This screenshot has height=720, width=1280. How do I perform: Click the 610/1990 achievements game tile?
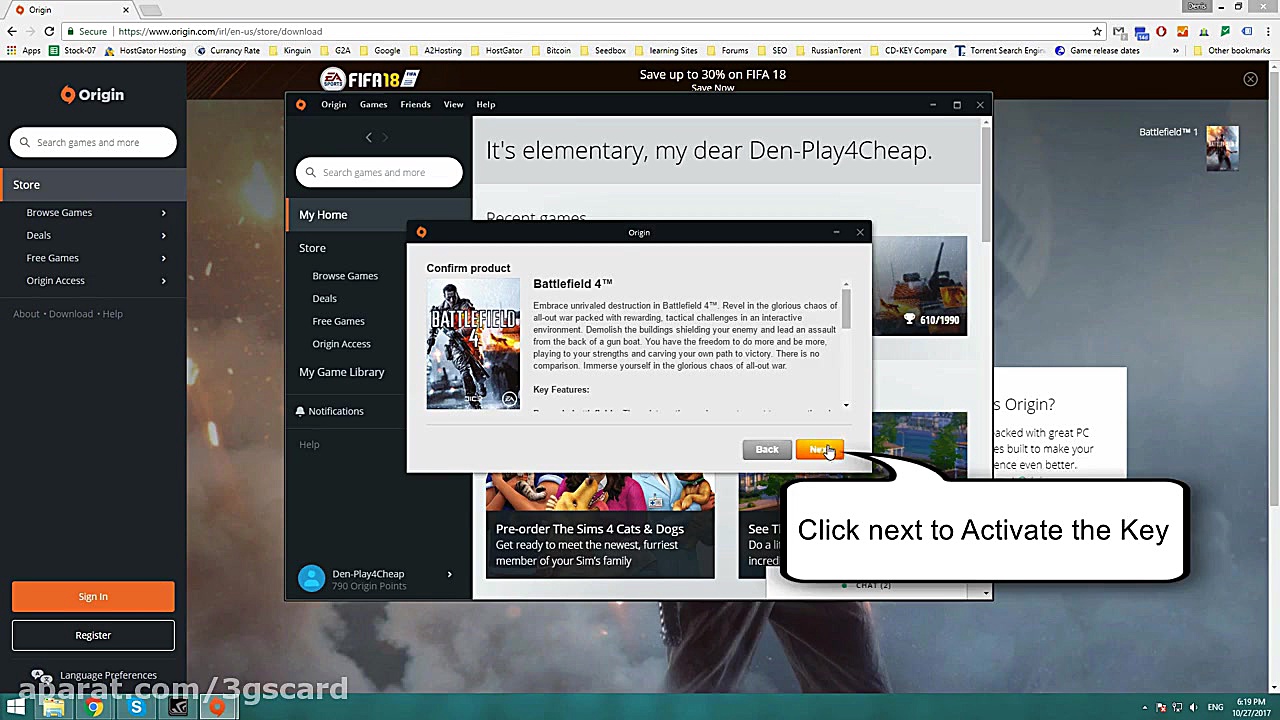pos(920,286)
